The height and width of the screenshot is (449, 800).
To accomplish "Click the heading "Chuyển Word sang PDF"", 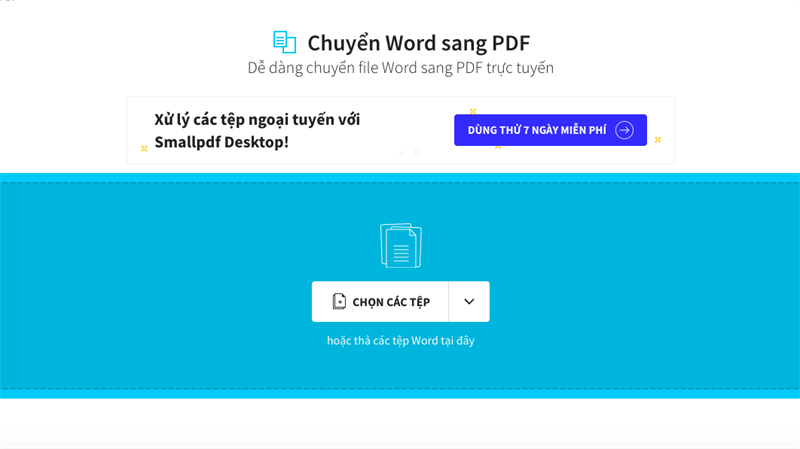I will 418,43.
